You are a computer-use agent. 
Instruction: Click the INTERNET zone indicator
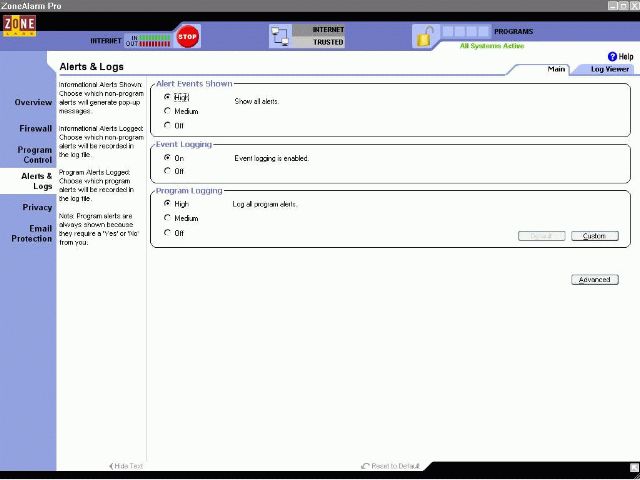(x=319, y=30)
